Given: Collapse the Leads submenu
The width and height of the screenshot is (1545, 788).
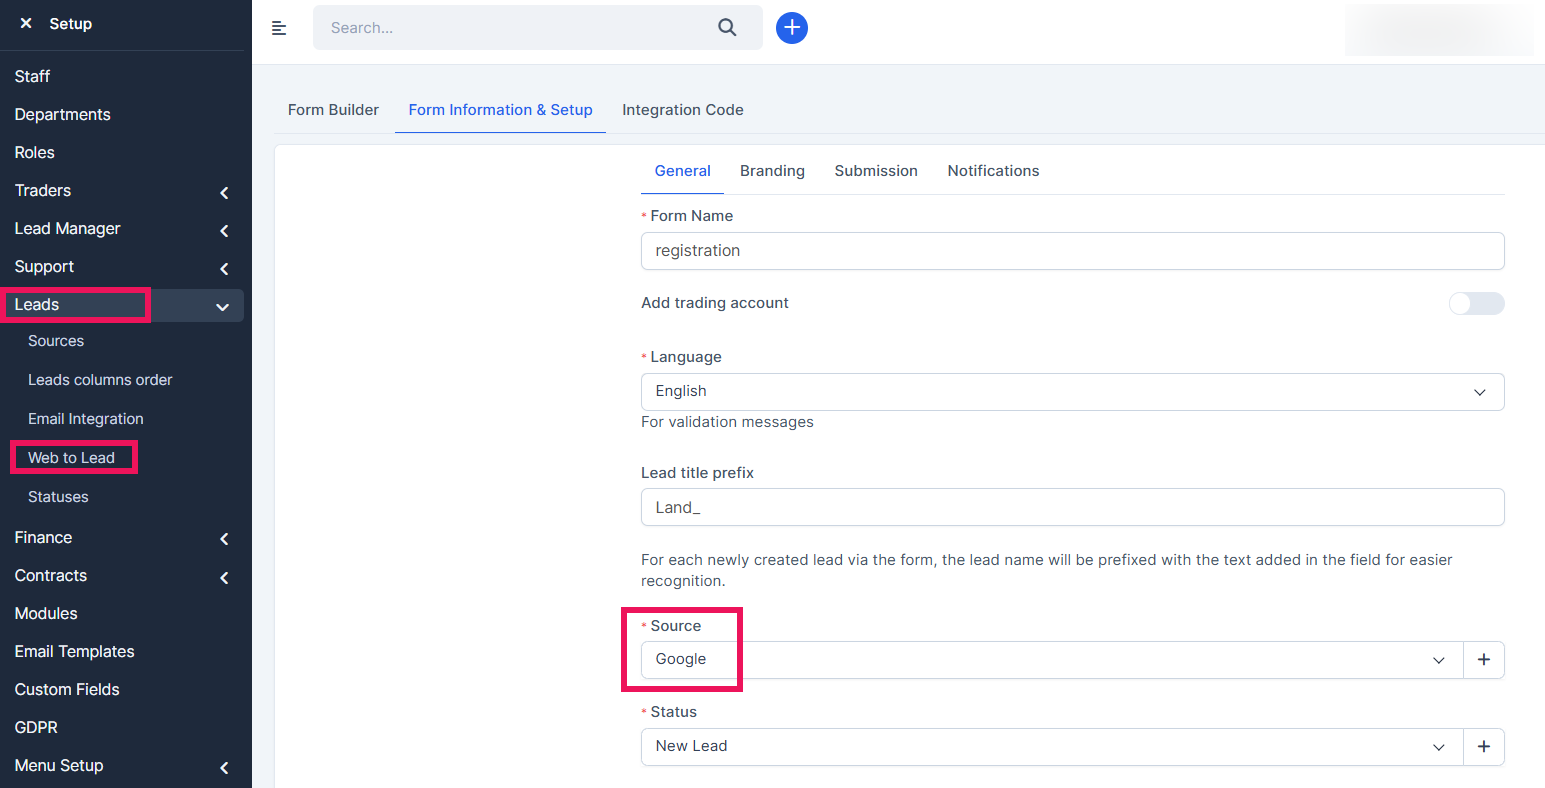Looking at the screenshot, I should point(222,307).
